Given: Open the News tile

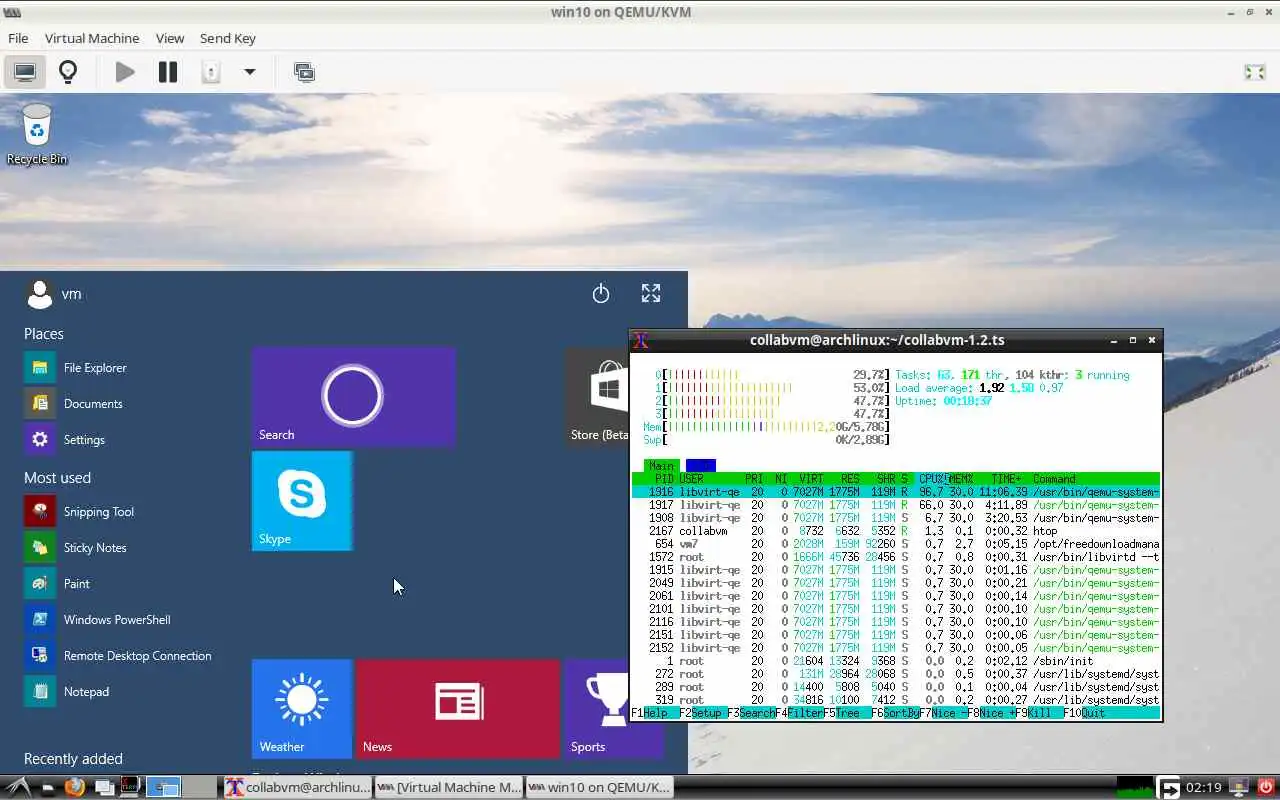Looking at the screenshot, I should click(x=458, y=709).
